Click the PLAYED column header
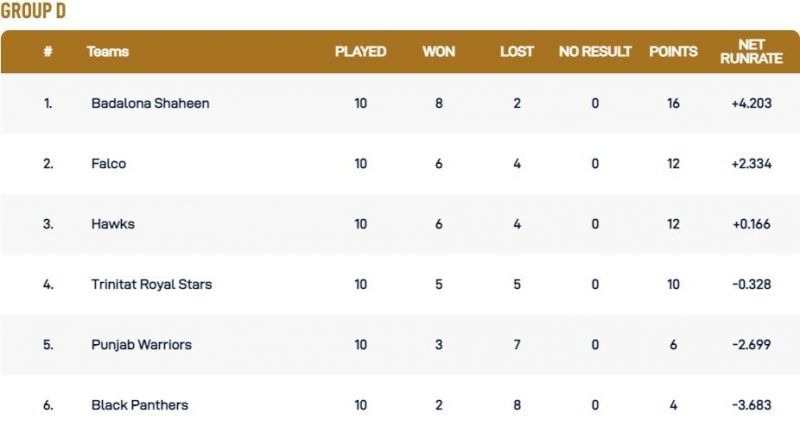800x432 pixels. (360, 52)
